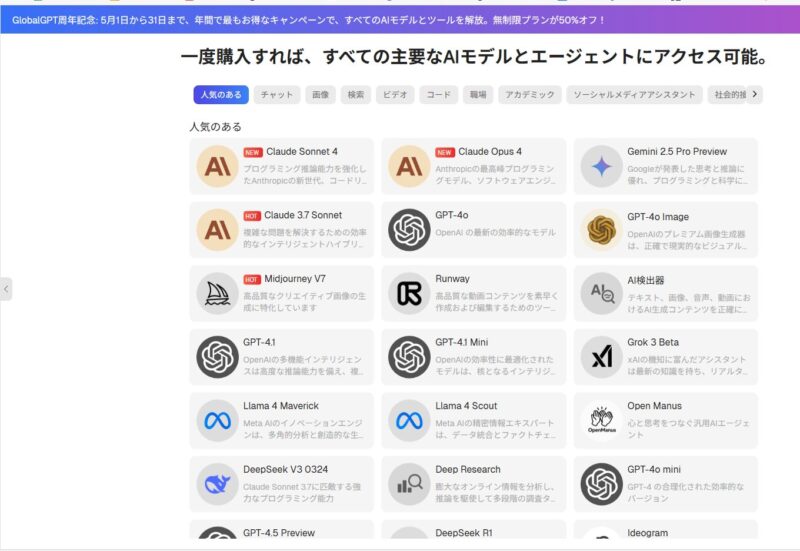The height and width of the screenshot is (551, 800).
Task: Click the golden GPT-4o Image icon
Action: [602, 230]
